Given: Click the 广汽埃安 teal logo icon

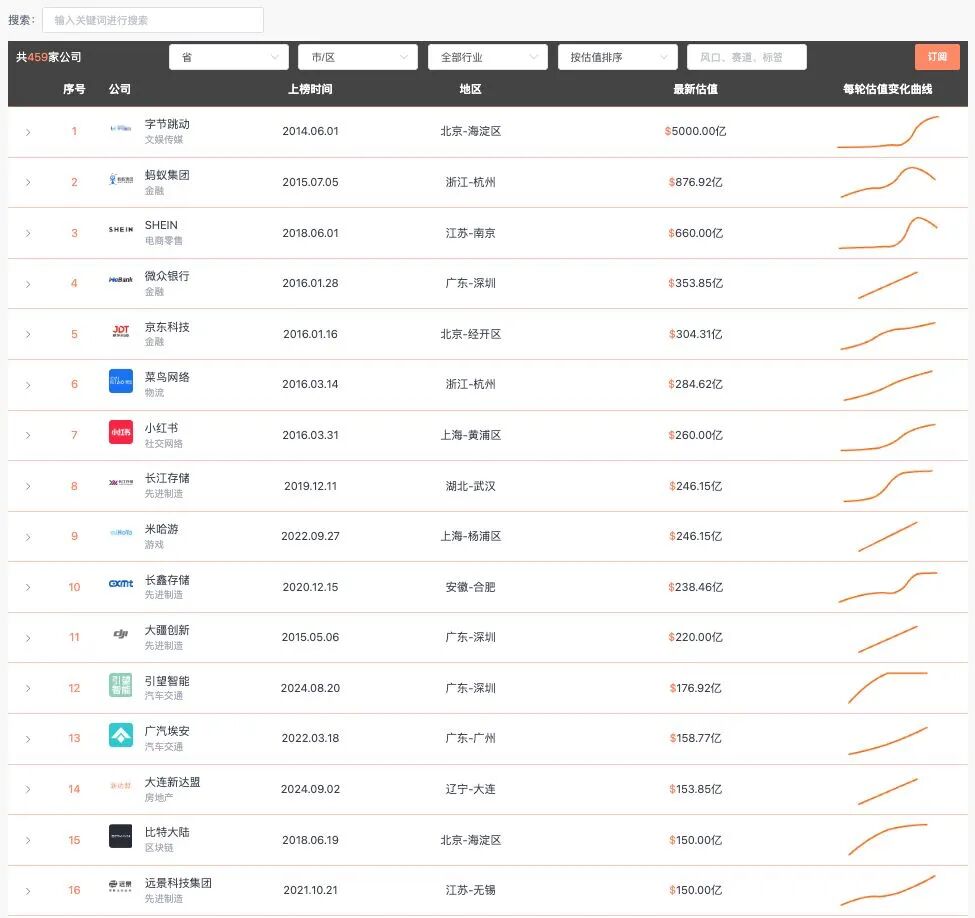Looking at the screenshot, I should coord(121,735).
